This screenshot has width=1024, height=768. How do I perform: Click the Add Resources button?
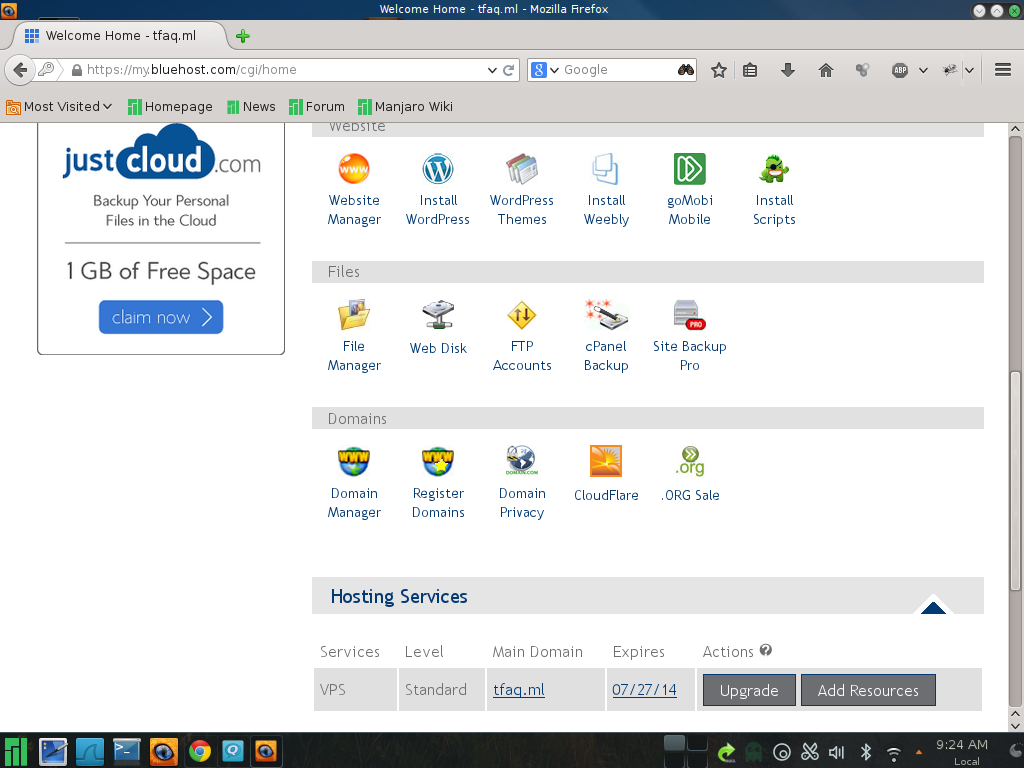coord(867,690)
